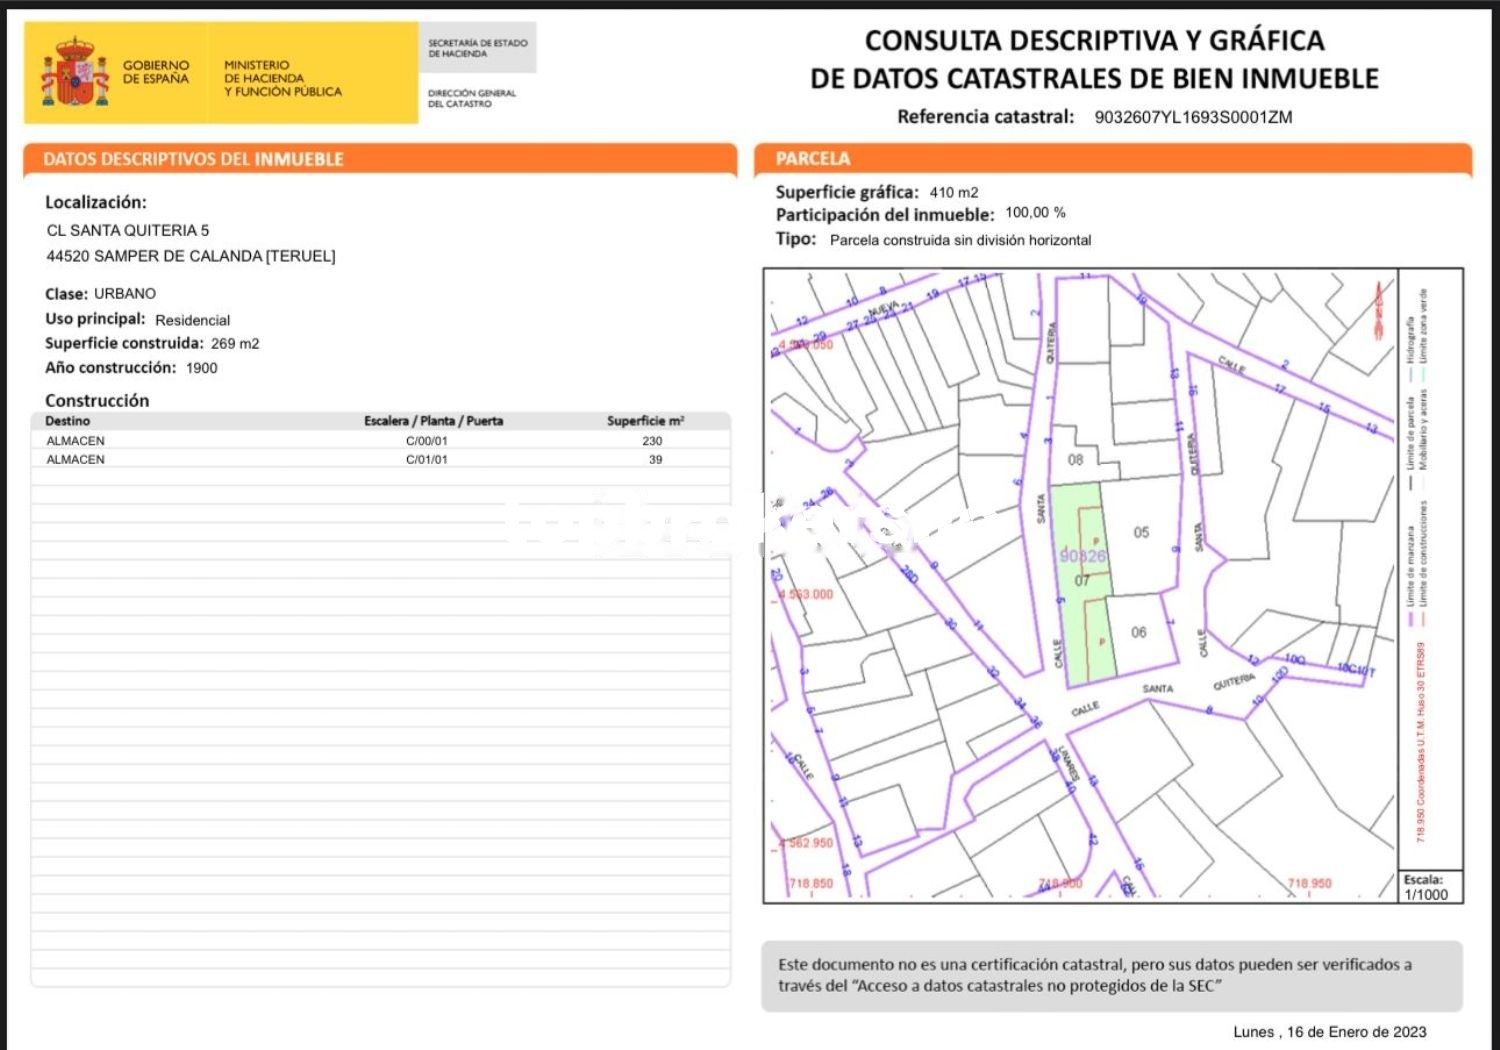The width and height of the screenshot is (1500, 1050).
Task: Select 'Parcela construida sin división horizontal'
Action: pos(961,240)
